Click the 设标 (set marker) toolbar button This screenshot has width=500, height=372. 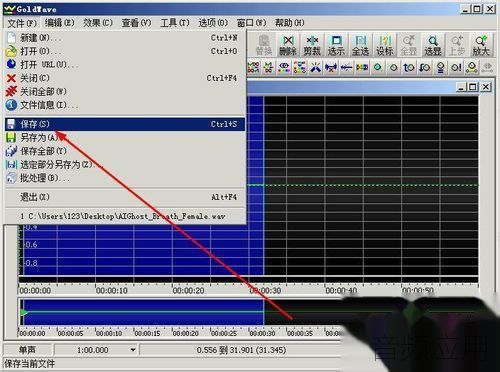tap(385, 45)
